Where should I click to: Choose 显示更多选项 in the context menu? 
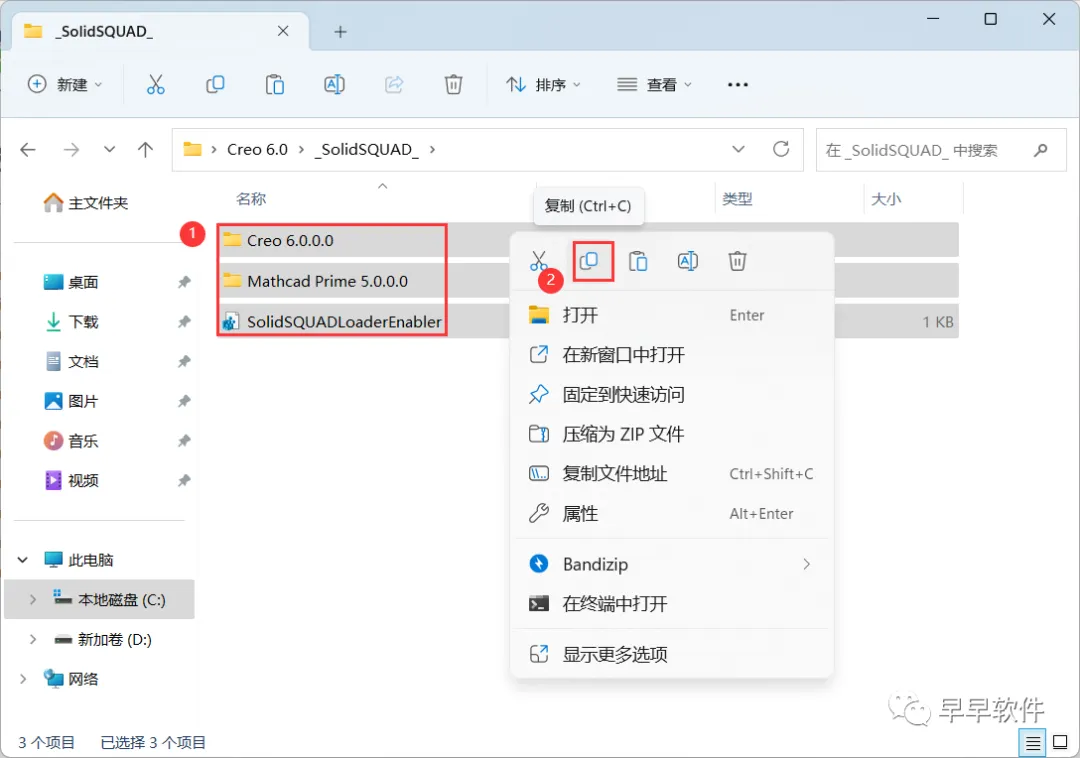point(672,654)
